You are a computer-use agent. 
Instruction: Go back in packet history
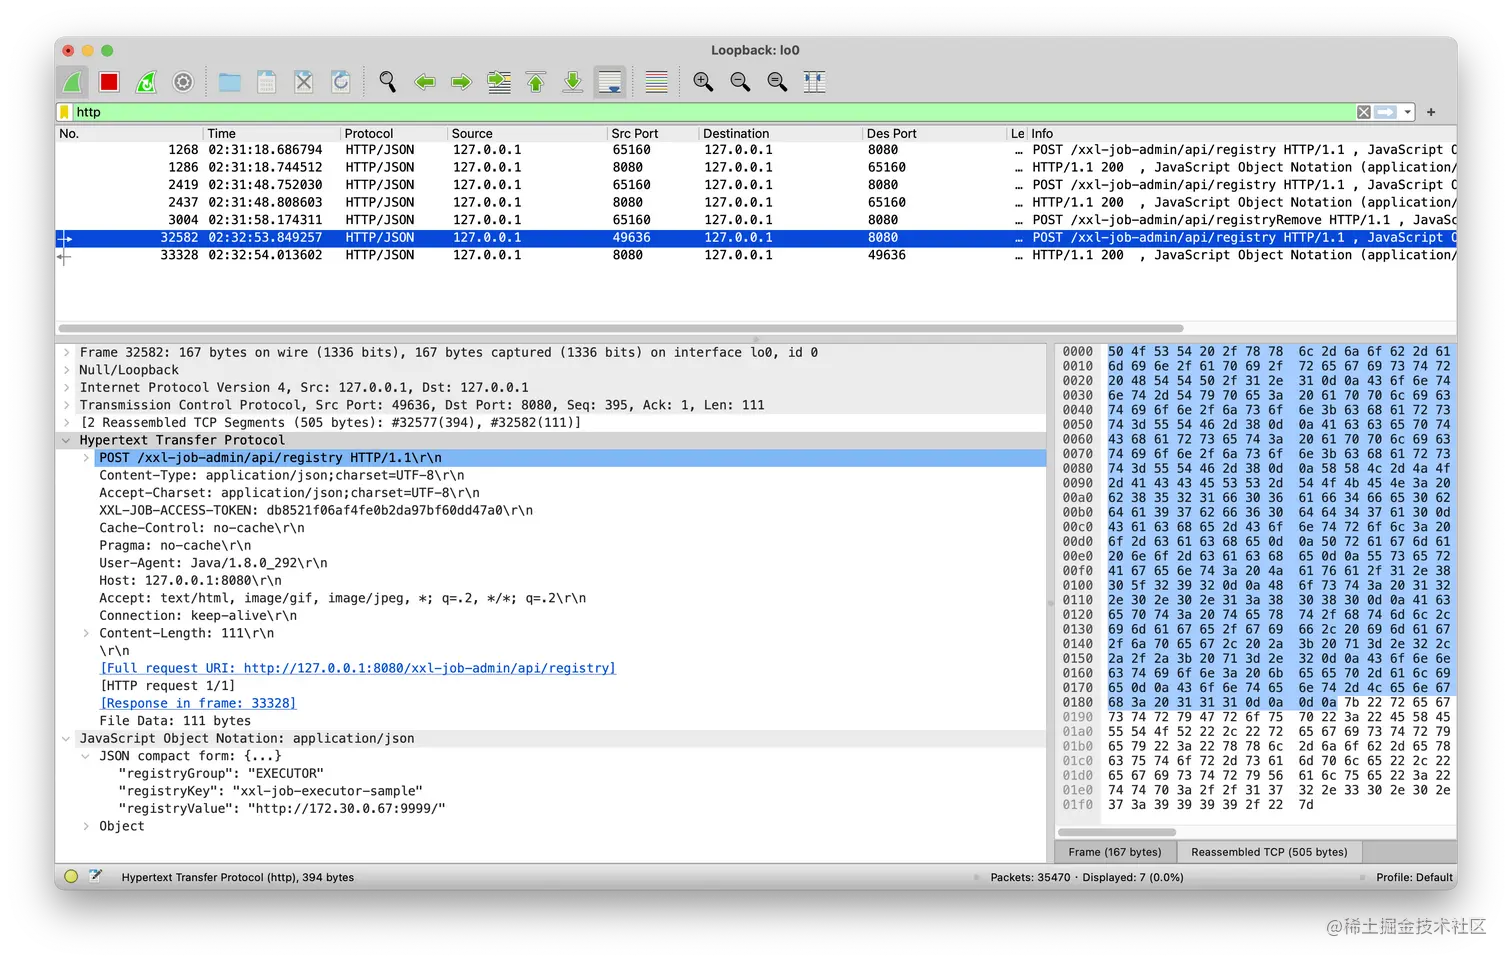(425, 82)
